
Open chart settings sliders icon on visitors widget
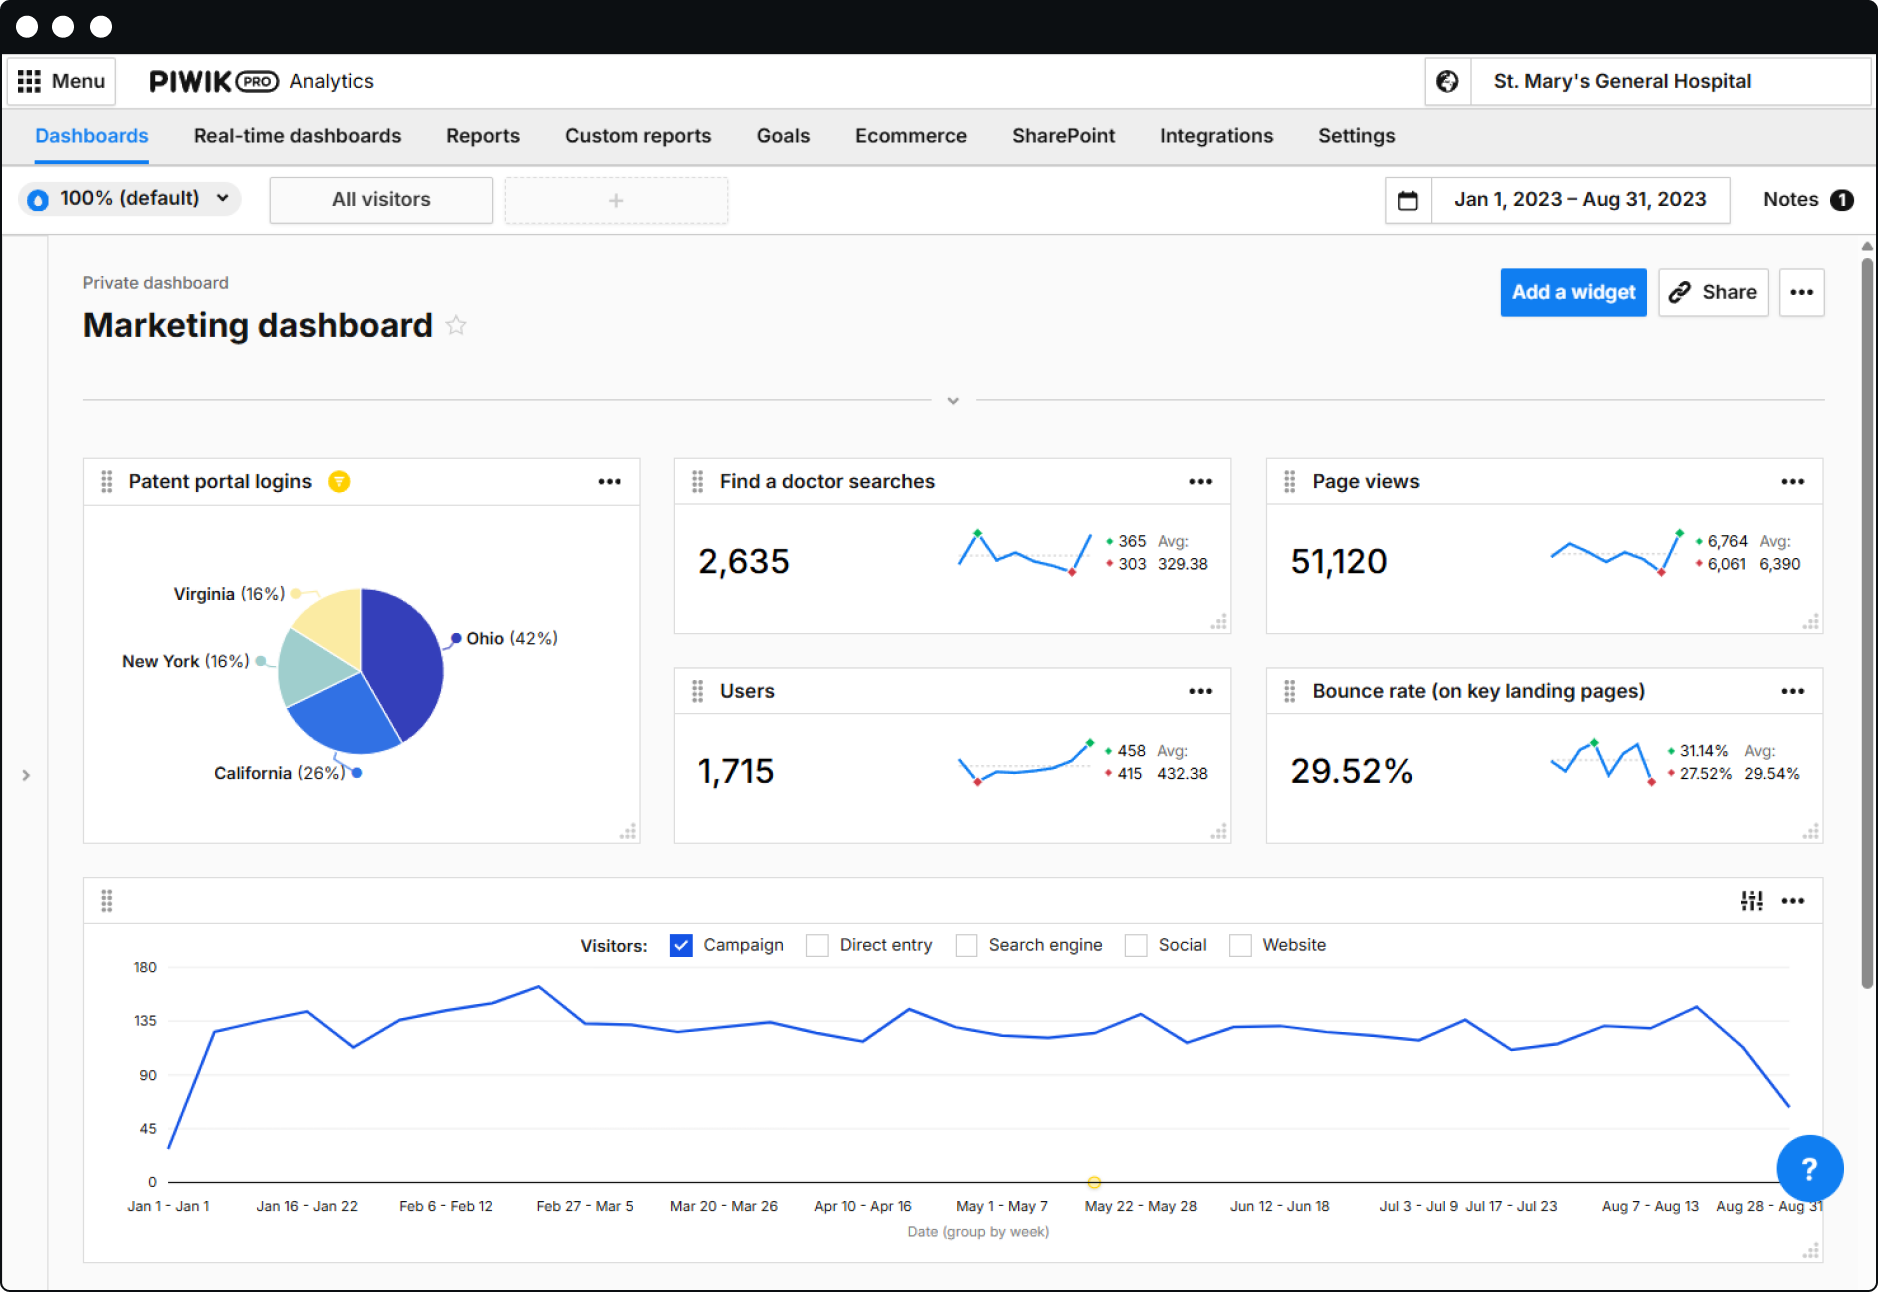(1751, 901)
